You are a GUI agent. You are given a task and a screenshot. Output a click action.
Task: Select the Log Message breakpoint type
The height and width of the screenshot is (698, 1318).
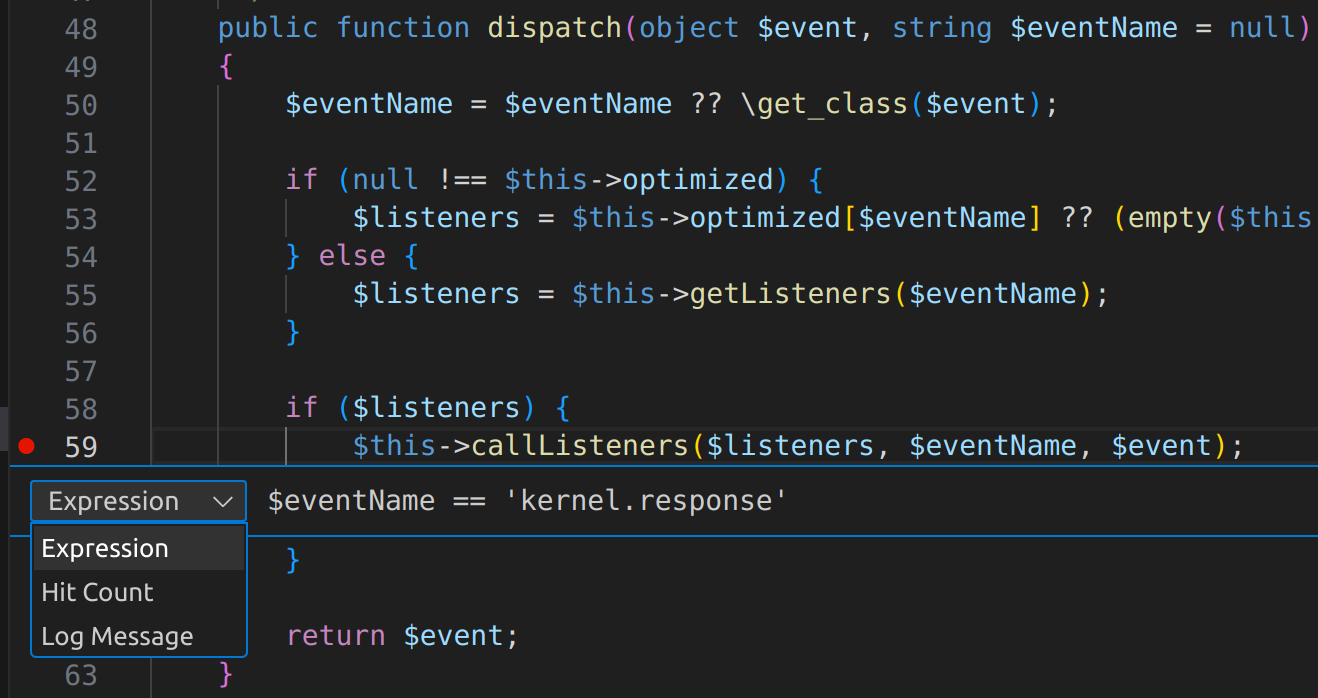117,636
